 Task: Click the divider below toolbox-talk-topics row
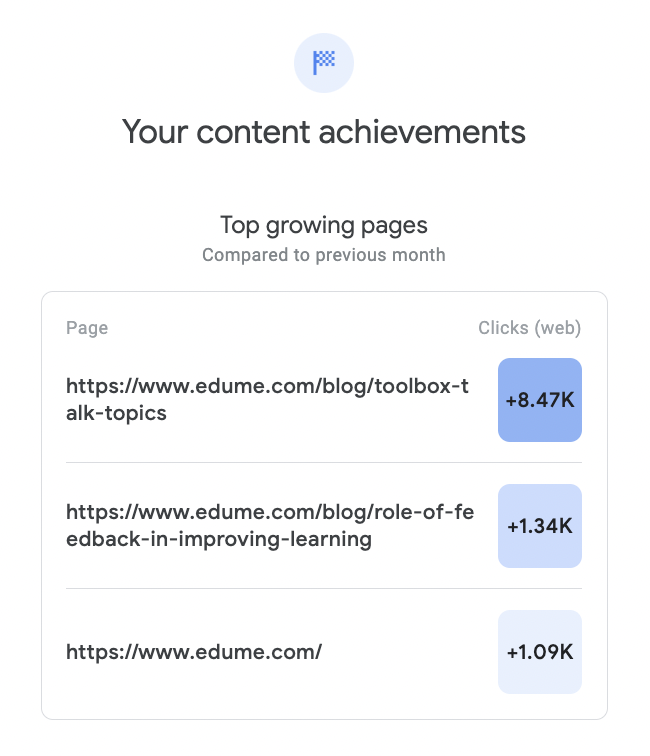tap(324, 462)
